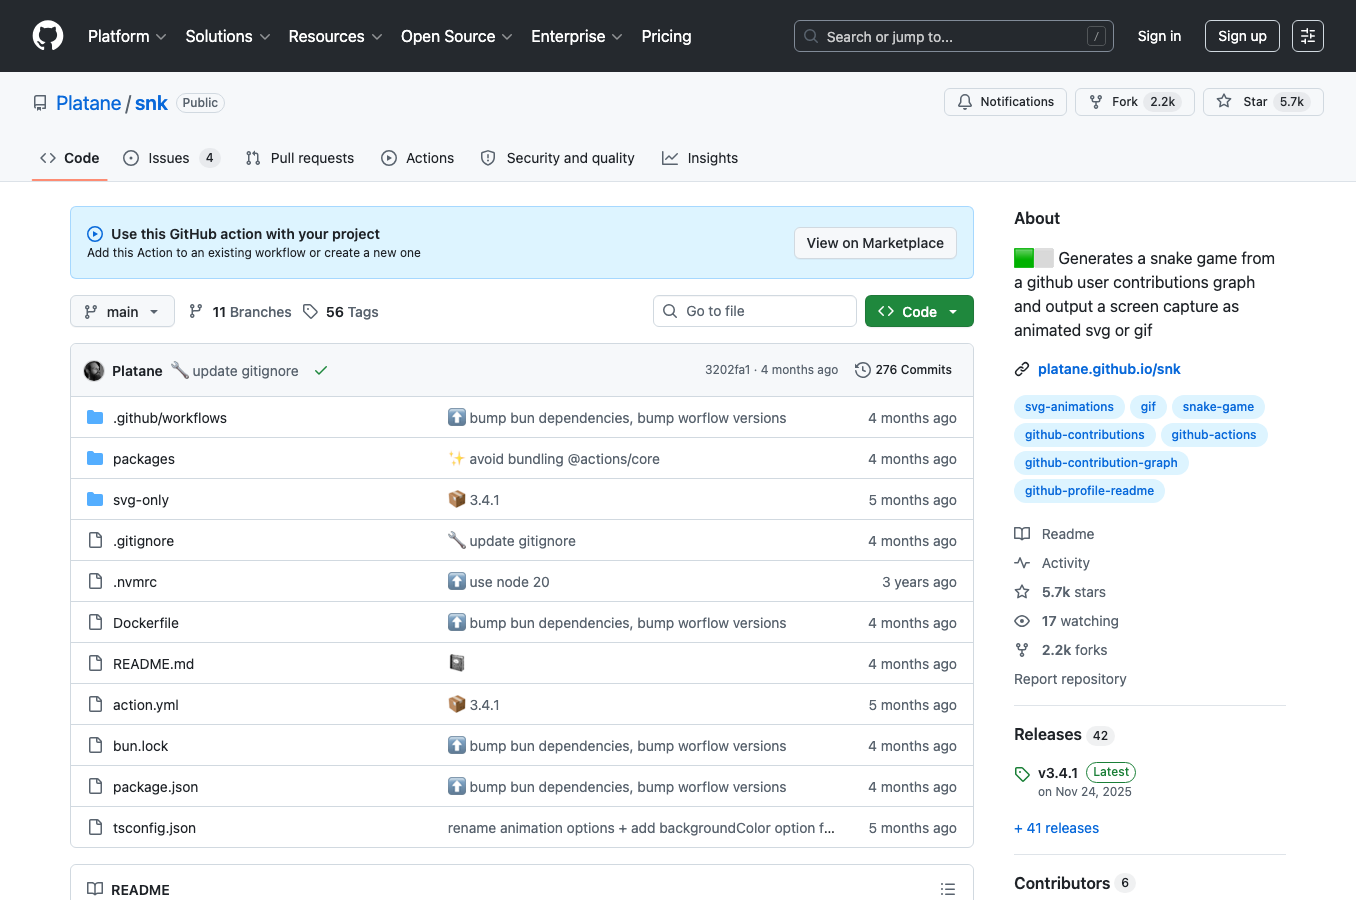
Task: Click the repository icon beside Platane
Action: [40, 103]
